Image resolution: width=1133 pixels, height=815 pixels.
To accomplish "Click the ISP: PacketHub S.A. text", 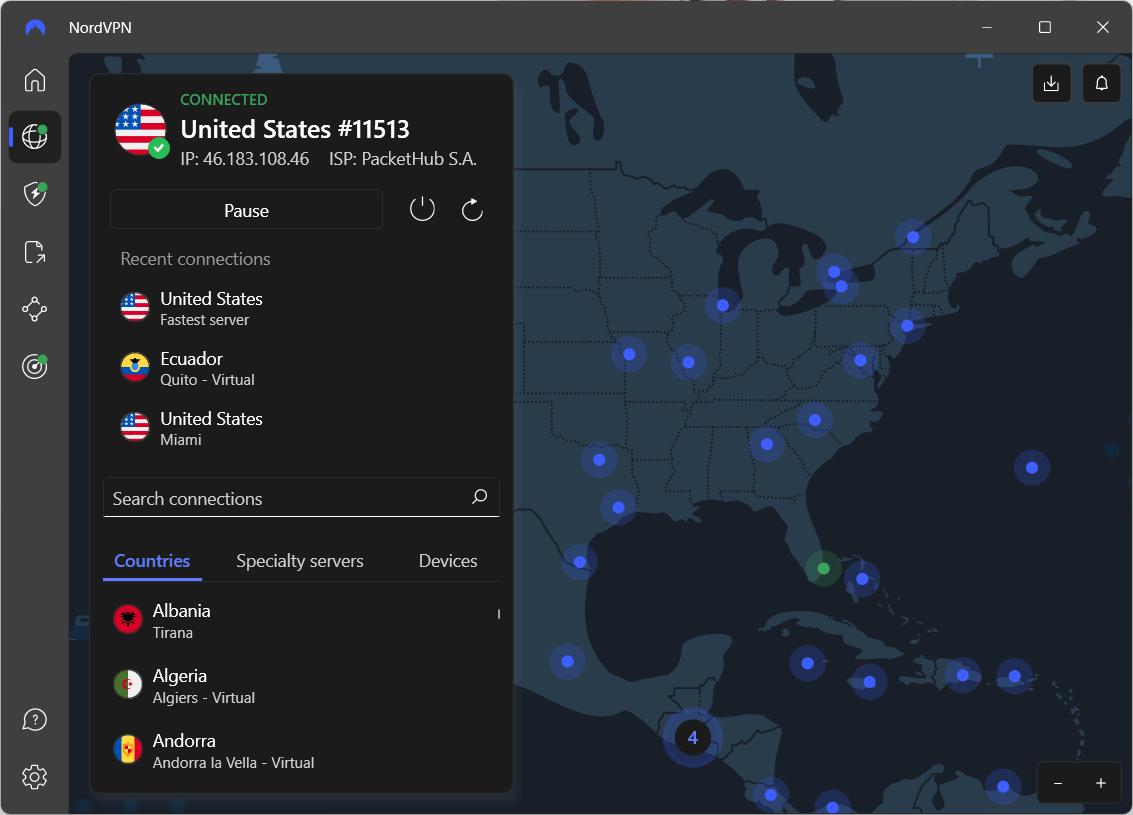I will pos(402,159).
